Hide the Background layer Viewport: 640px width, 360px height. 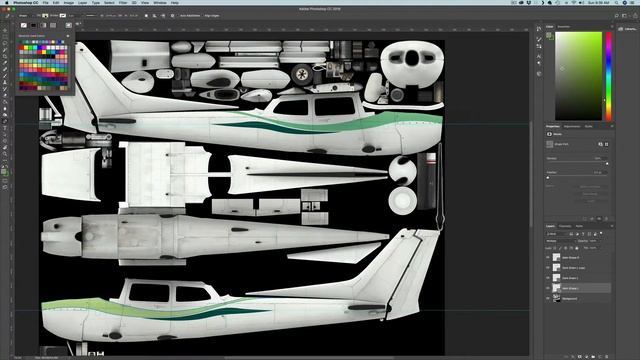[548, 298]
